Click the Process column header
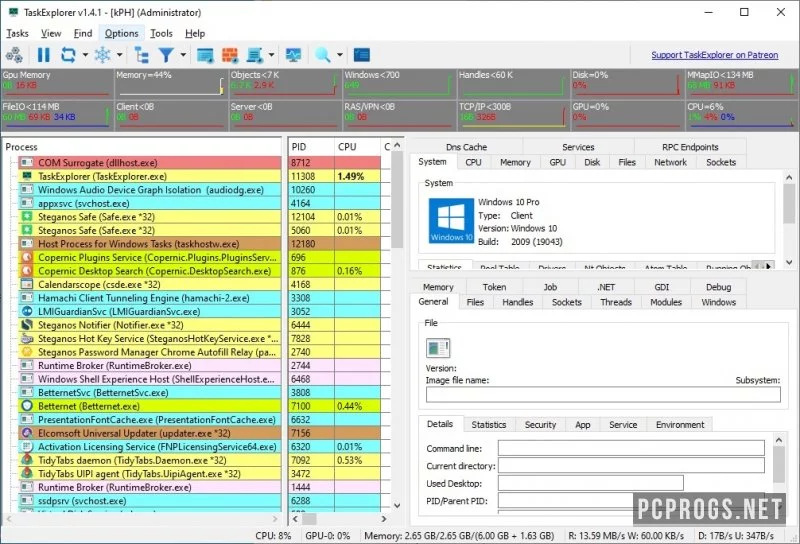Screen dimensions: 800x544 142,147
